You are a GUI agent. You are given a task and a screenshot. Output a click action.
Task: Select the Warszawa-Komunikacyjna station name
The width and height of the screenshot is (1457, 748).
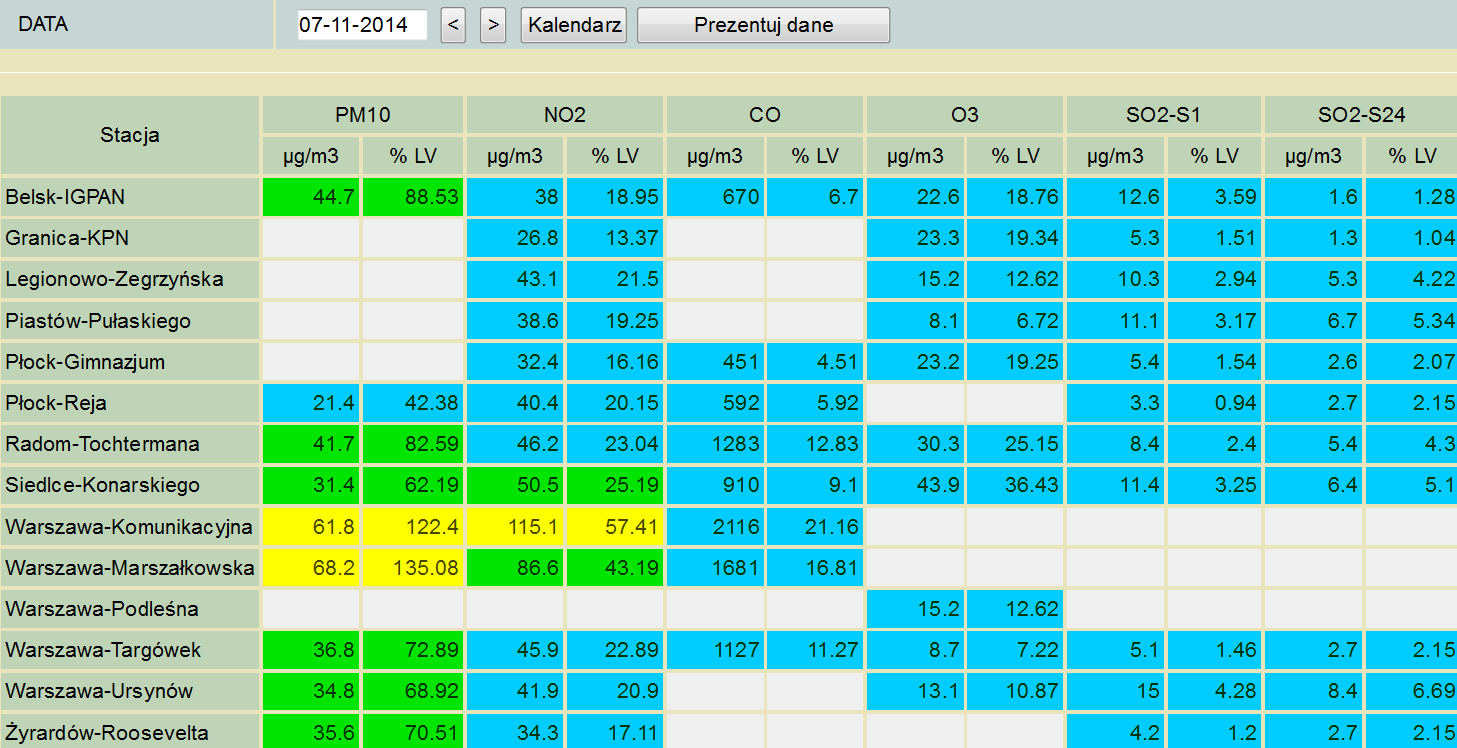[x=130, y=526]
